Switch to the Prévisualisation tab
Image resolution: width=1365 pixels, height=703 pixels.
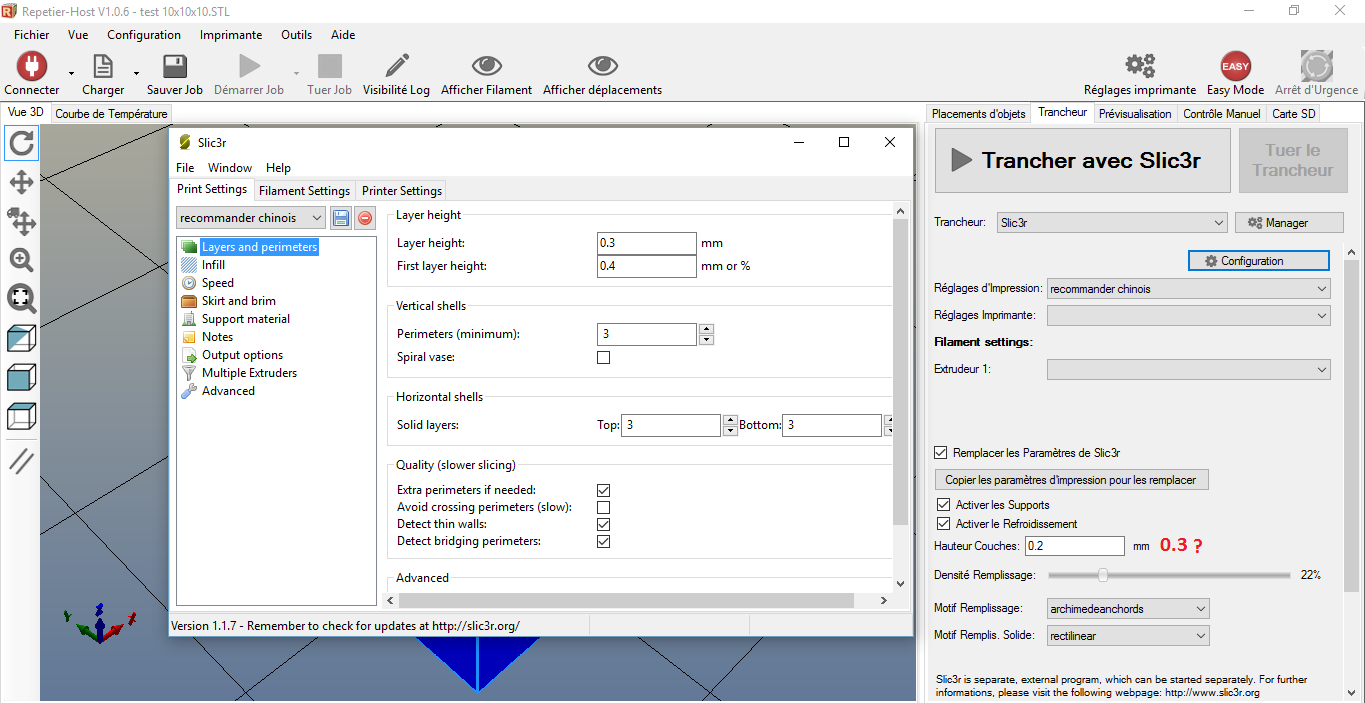[1135, 114]
